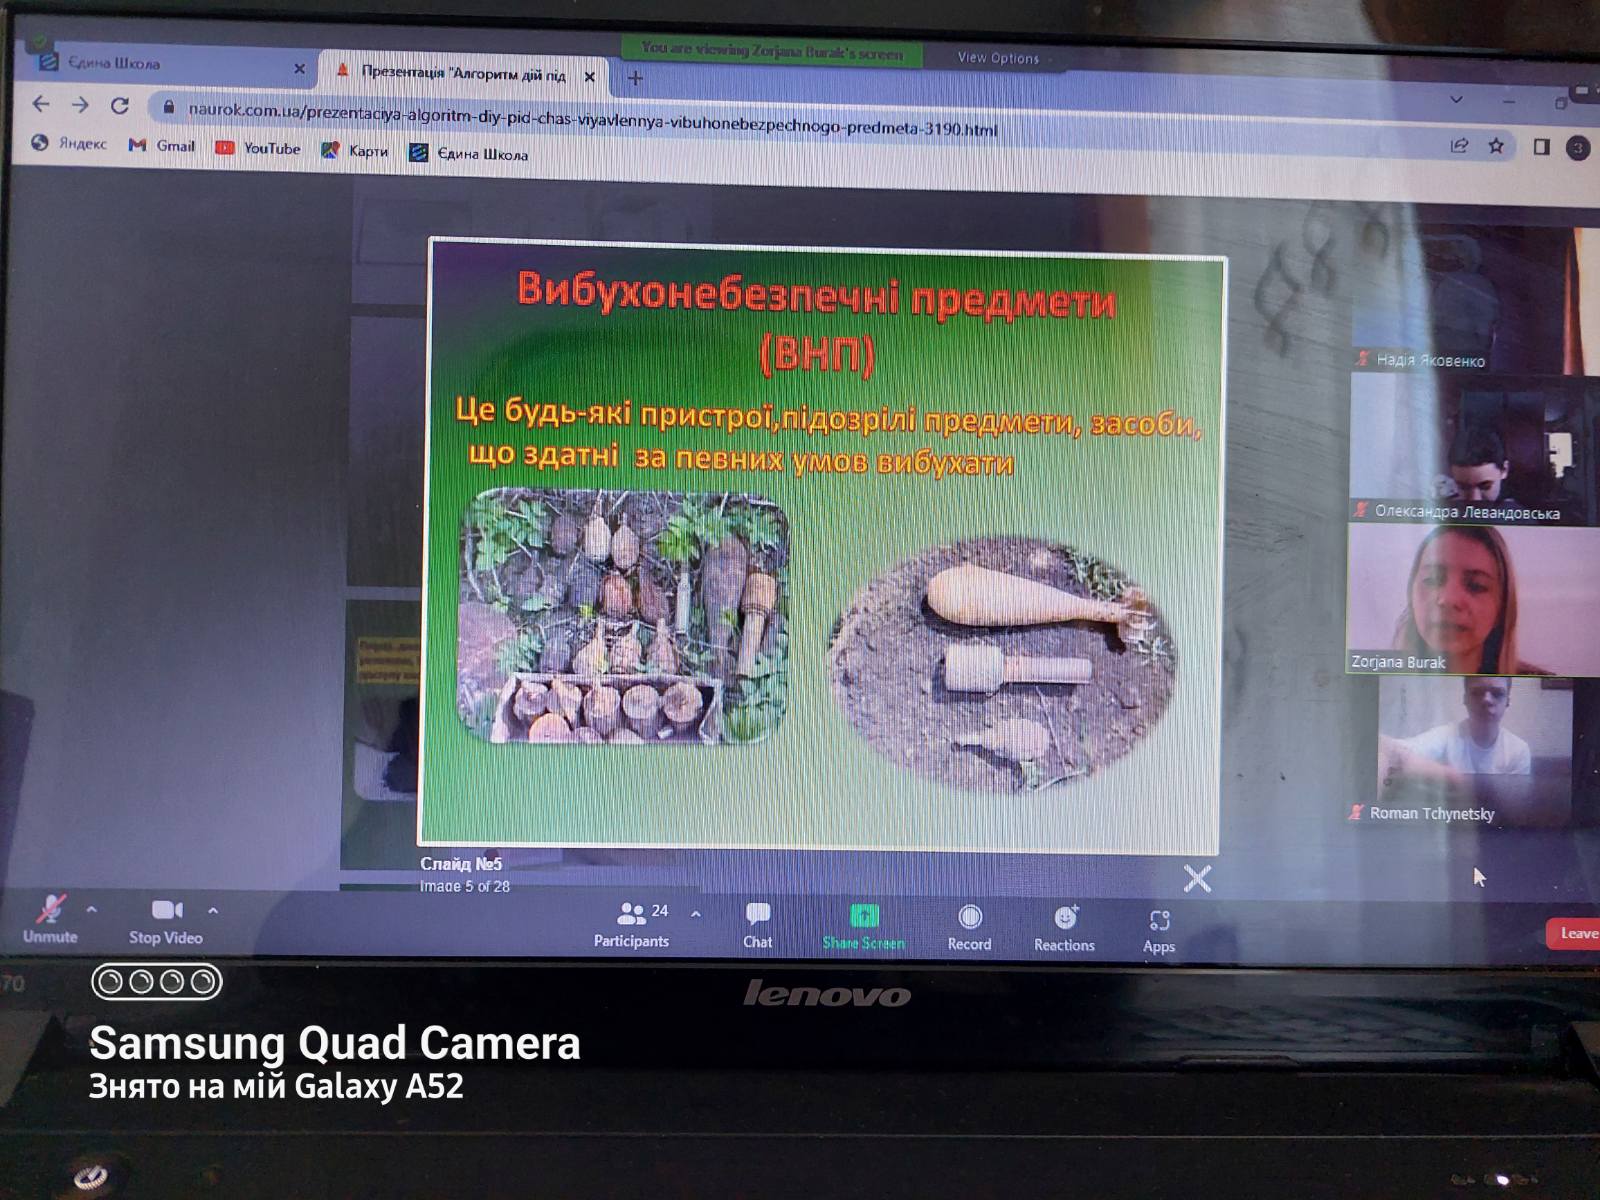Unmute the microphone in Zoom
The image size is (1600, 1200).
pos(50,920)
